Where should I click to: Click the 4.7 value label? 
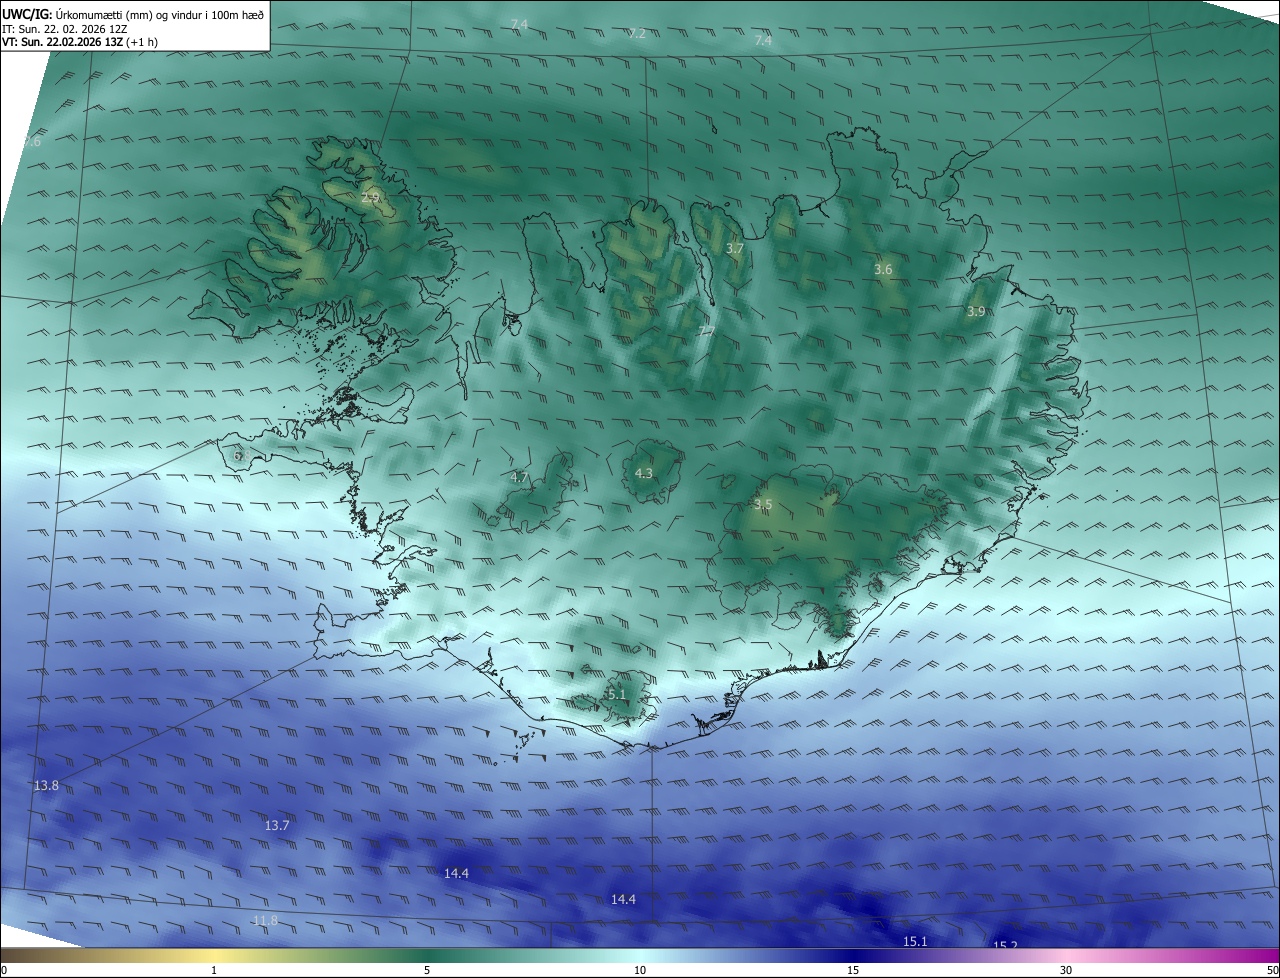(519, 478)
